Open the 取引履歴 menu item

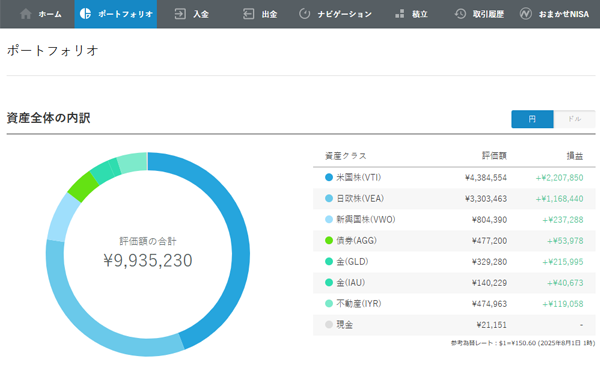tap(488, 15)
